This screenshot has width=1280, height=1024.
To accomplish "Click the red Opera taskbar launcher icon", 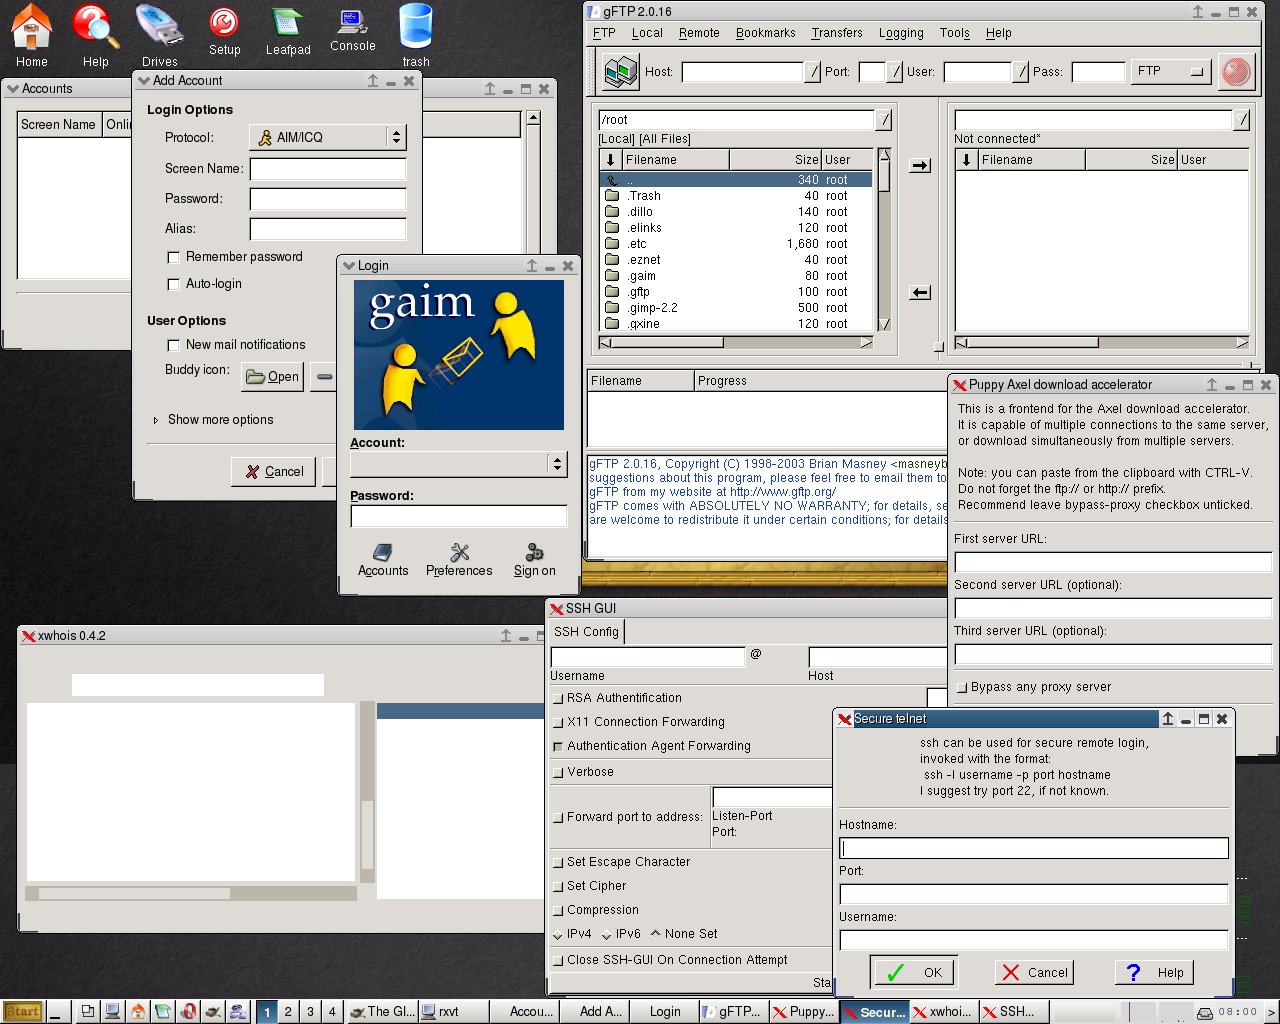I will 188,1011.
